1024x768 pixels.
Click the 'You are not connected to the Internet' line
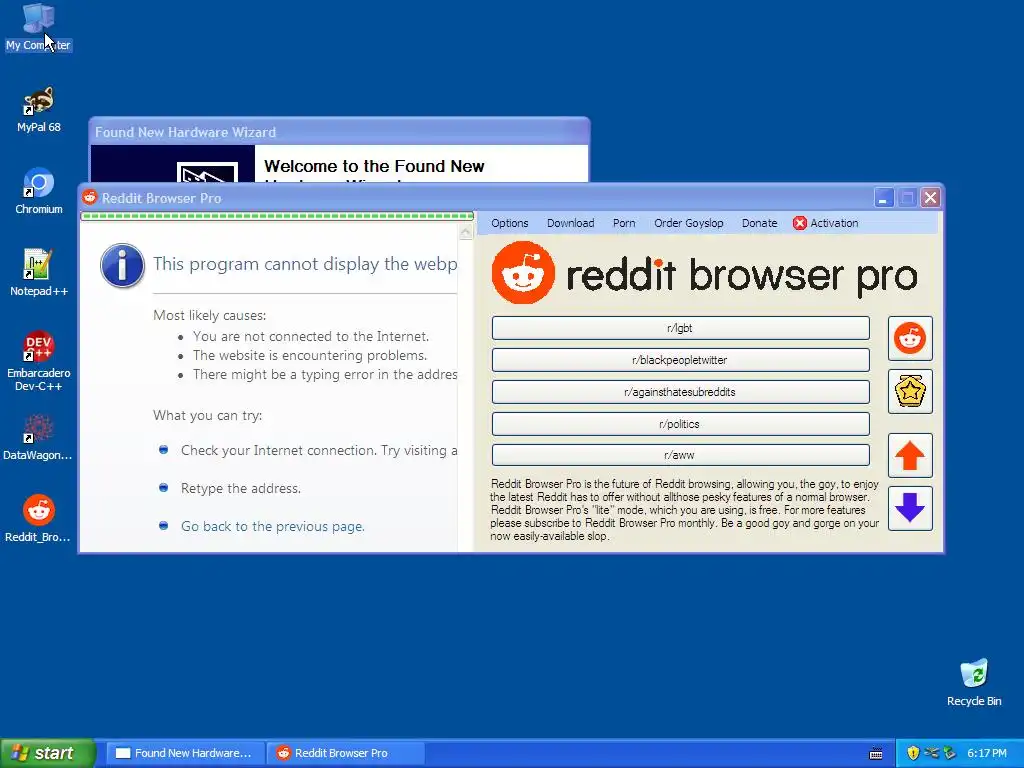pos(311,336)
